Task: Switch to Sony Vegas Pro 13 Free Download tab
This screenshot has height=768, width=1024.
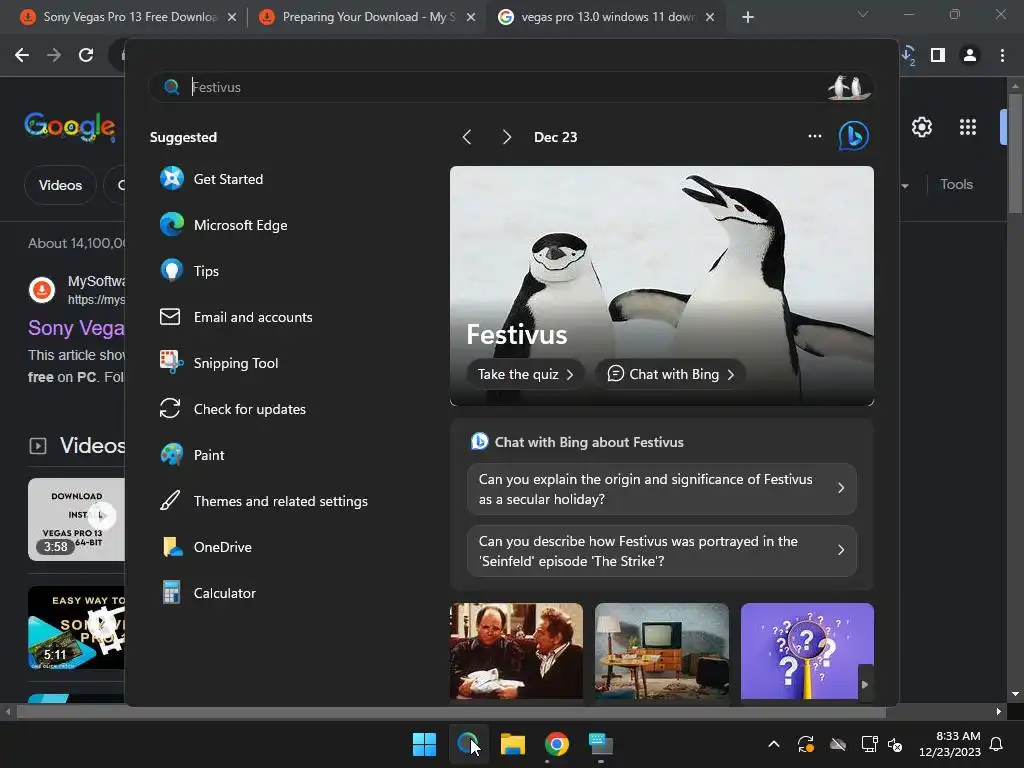Action: [x=129, y=17]
